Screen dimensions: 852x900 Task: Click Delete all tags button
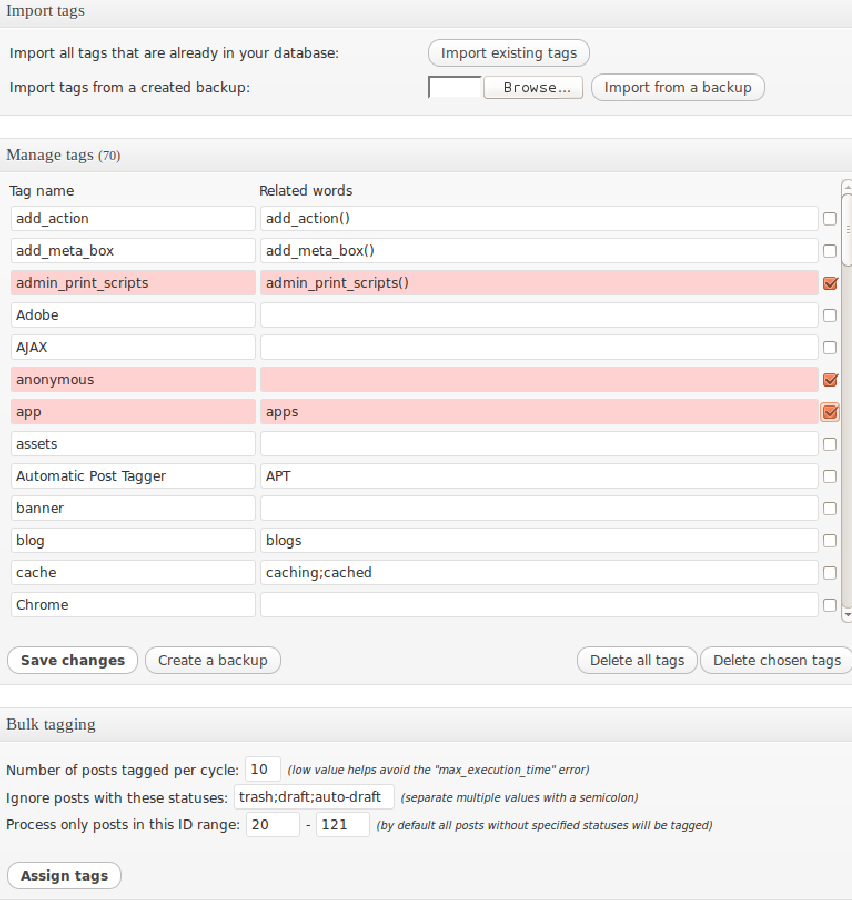(x=637, y=660)
